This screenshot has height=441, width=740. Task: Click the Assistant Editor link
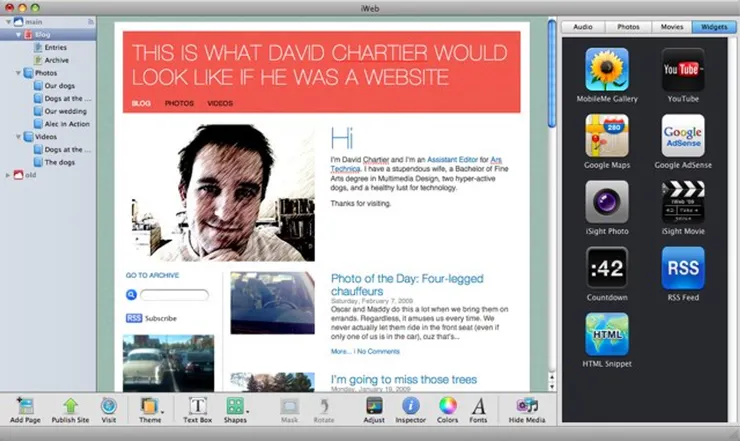coord(452,160)
